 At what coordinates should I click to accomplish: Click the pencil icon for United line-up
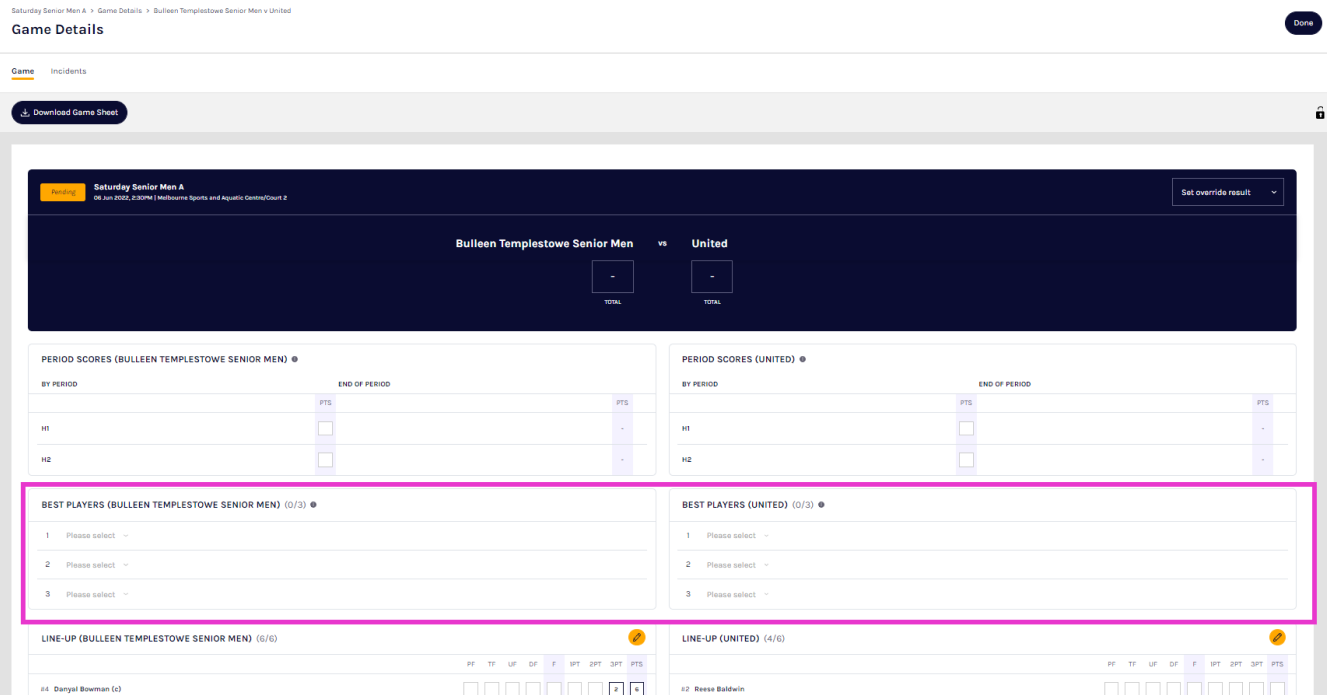pyautogui.click(x=1277, y=637)
